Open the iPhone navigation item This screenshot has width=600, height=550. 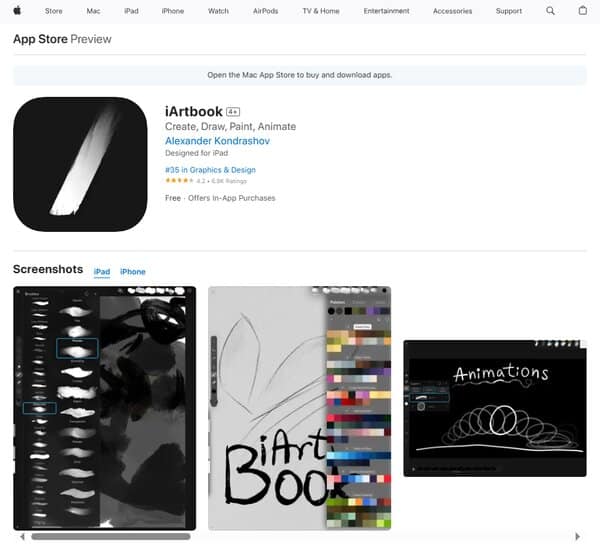[173, 11]
